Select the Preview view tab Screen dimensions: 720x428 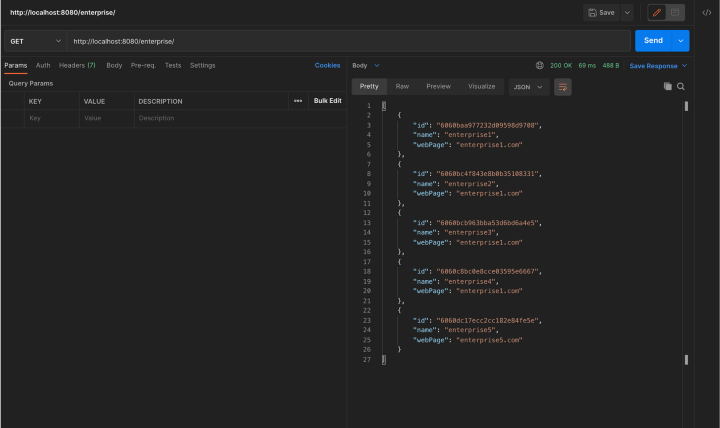(439, 87)
